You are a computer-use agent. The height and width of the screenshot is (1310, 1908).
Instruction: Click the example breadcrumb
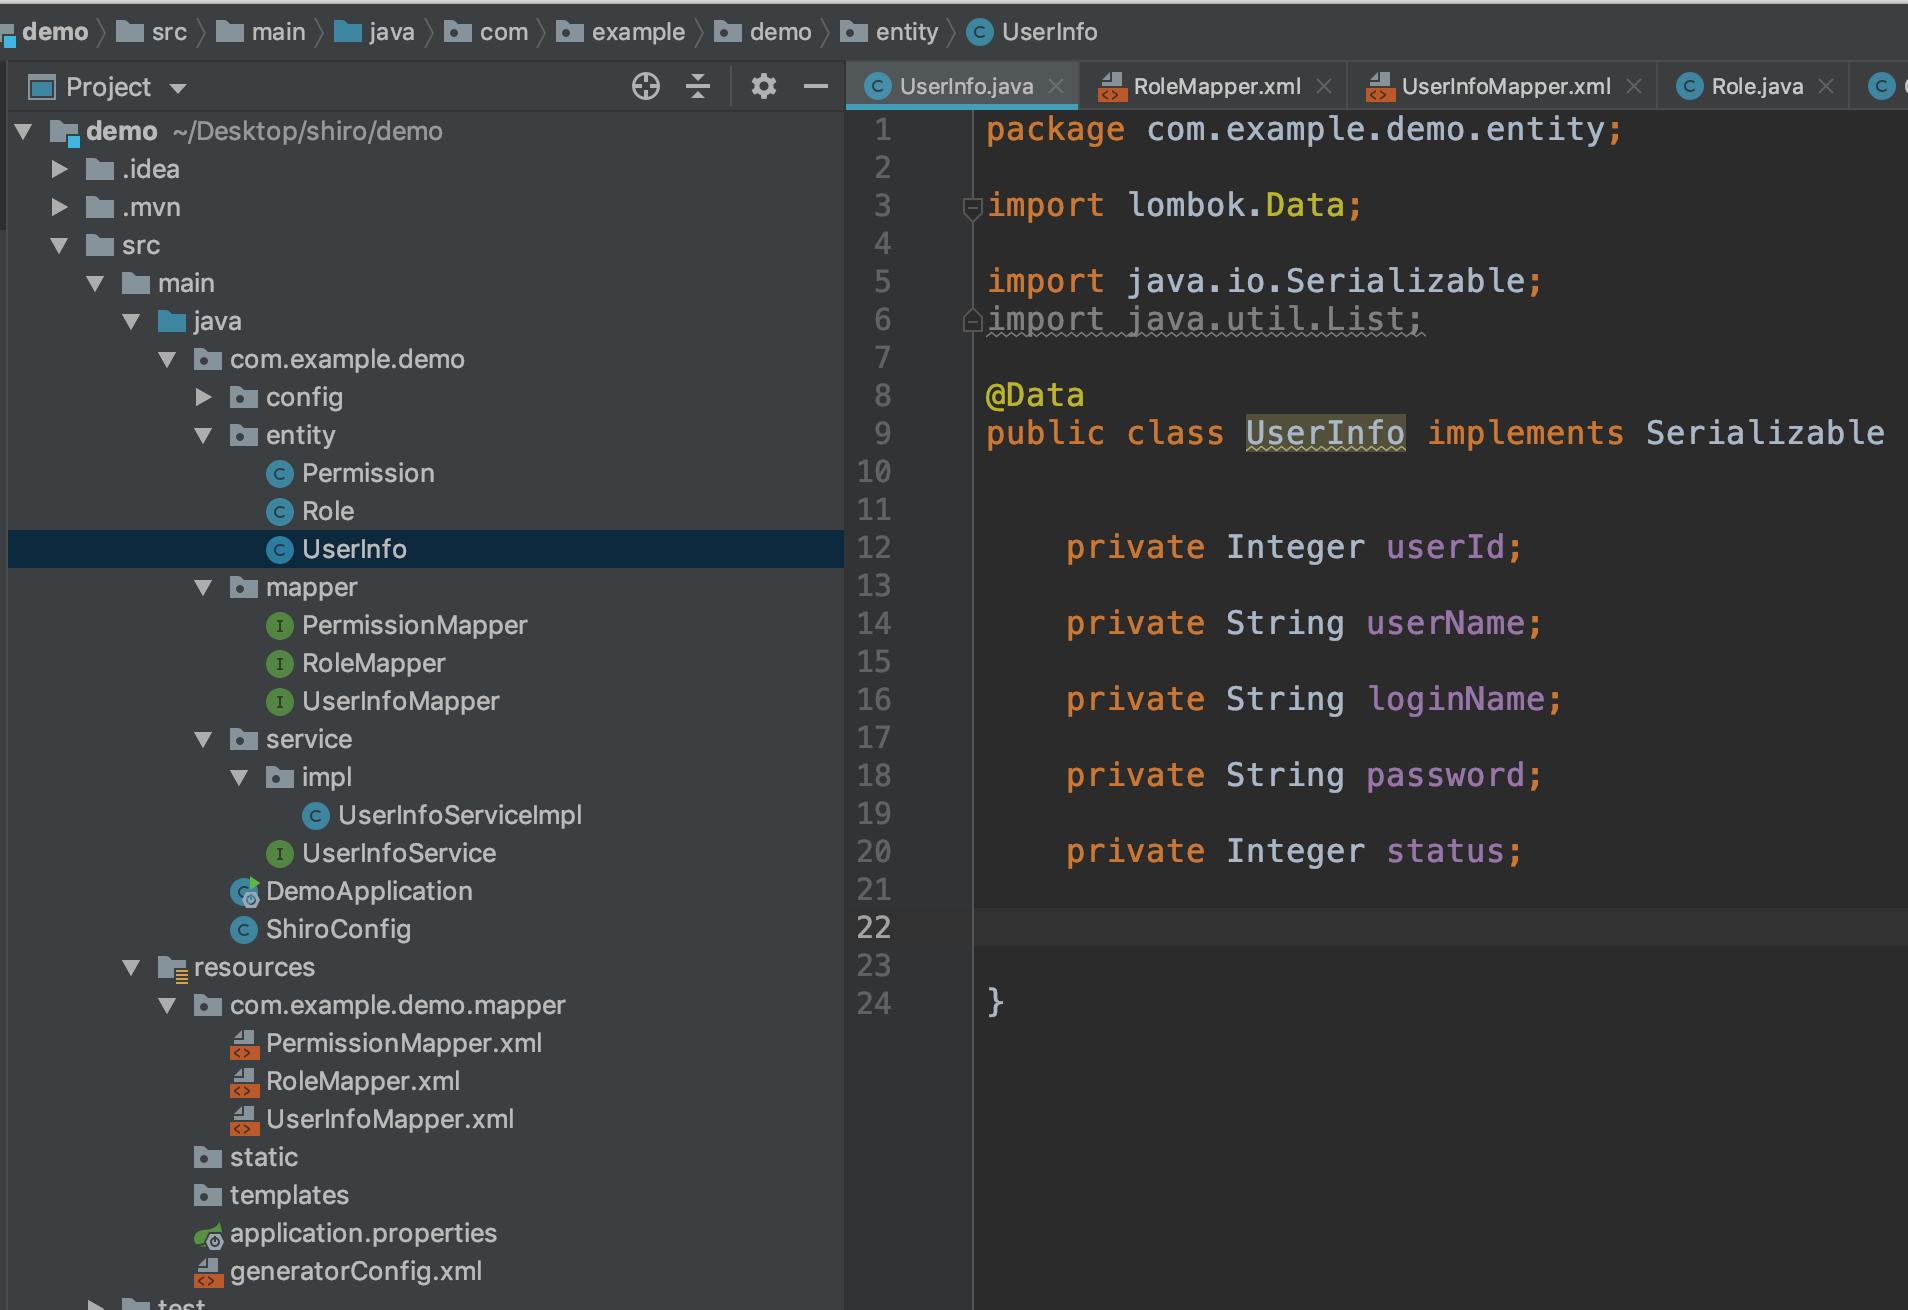coord(621,32)
